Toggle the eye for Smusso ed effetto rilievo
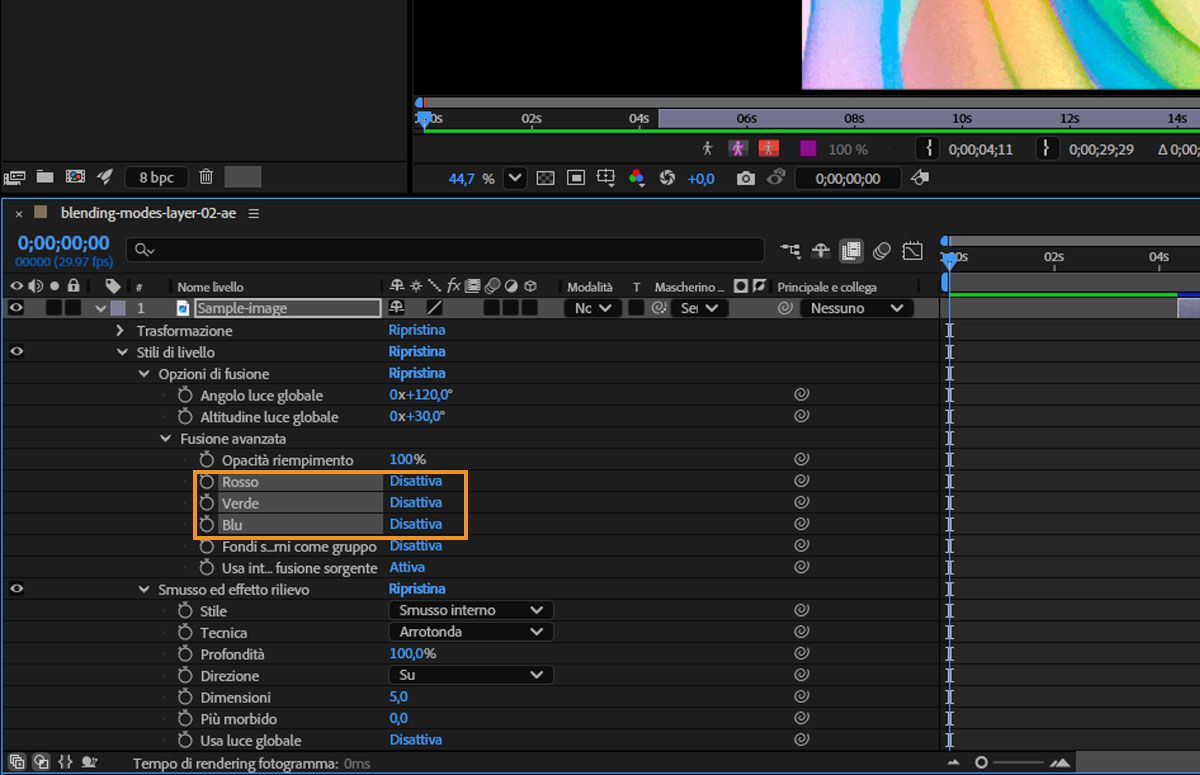This screenshot has height=775, width=1200. tap(16, 589)
